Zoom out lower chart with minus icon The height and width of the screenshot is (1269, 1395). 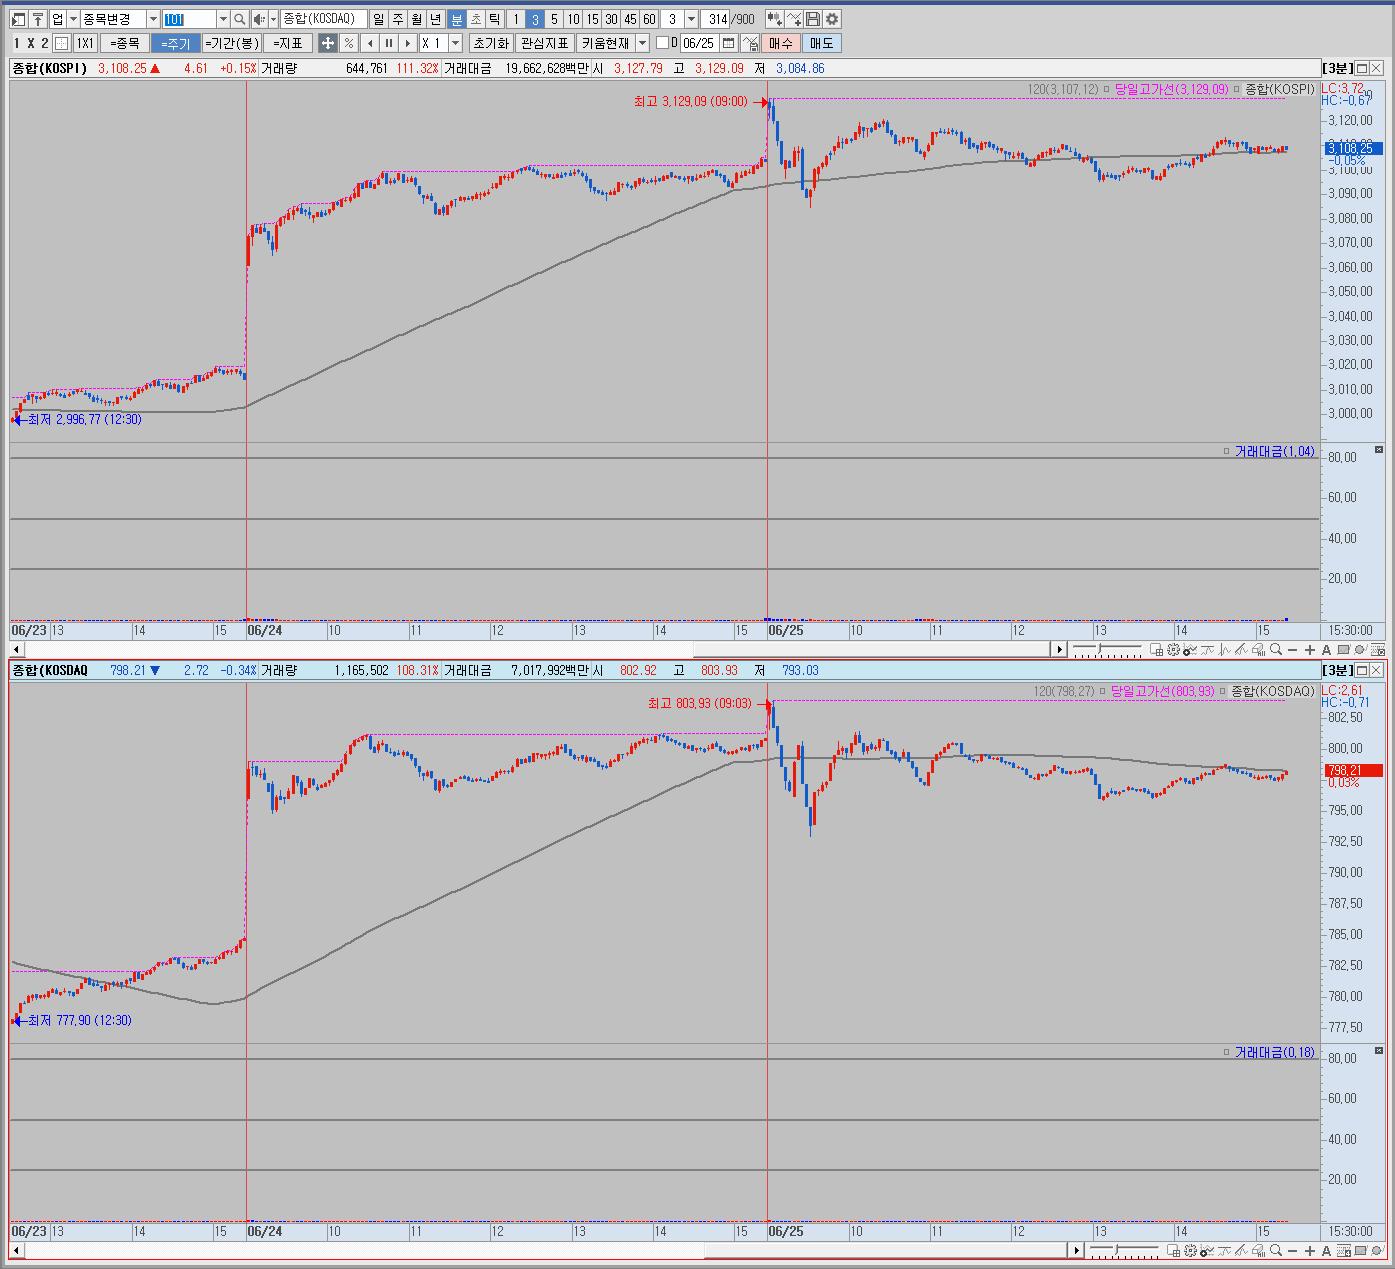click(1292, 1250)
